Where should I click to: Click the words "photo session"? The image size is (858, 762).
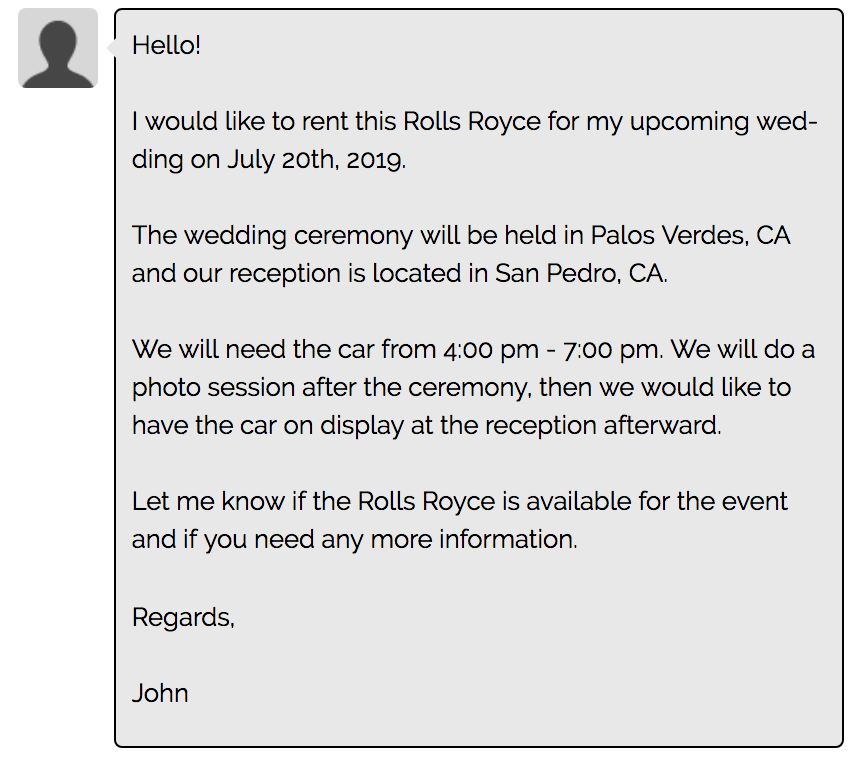213,388
